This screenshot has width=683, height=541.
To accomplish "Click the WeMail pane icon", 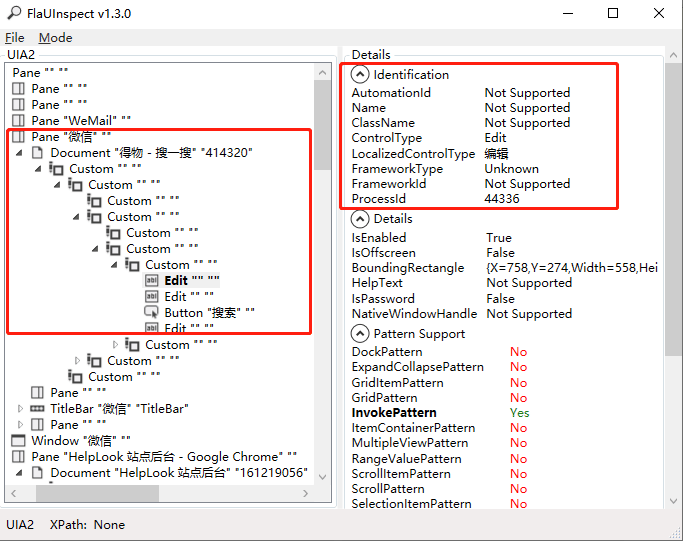I will tap(18, 121).
